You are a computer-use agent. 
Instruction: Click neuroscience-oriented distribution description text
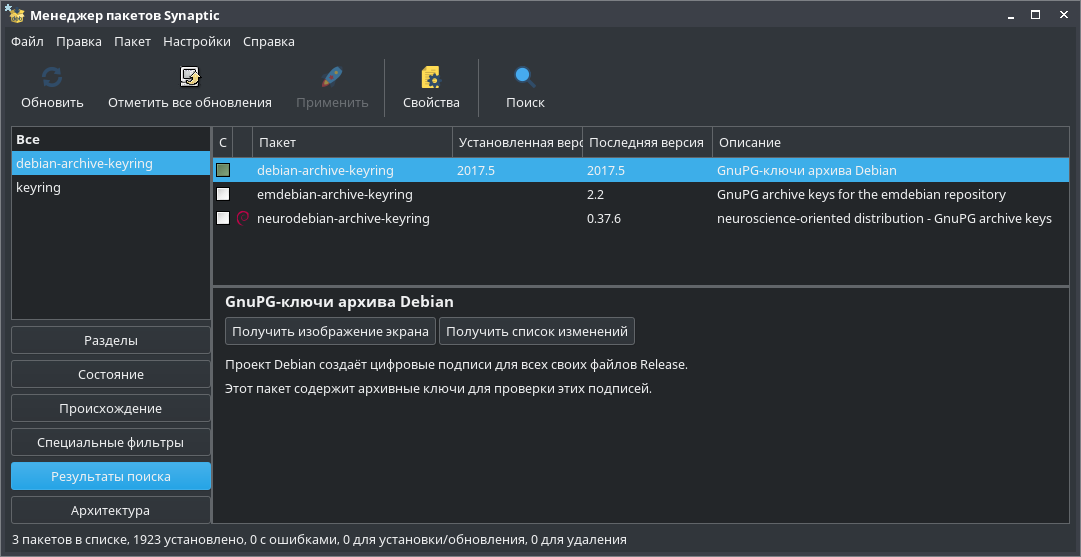pyautogui.click(x=885, y=219)
